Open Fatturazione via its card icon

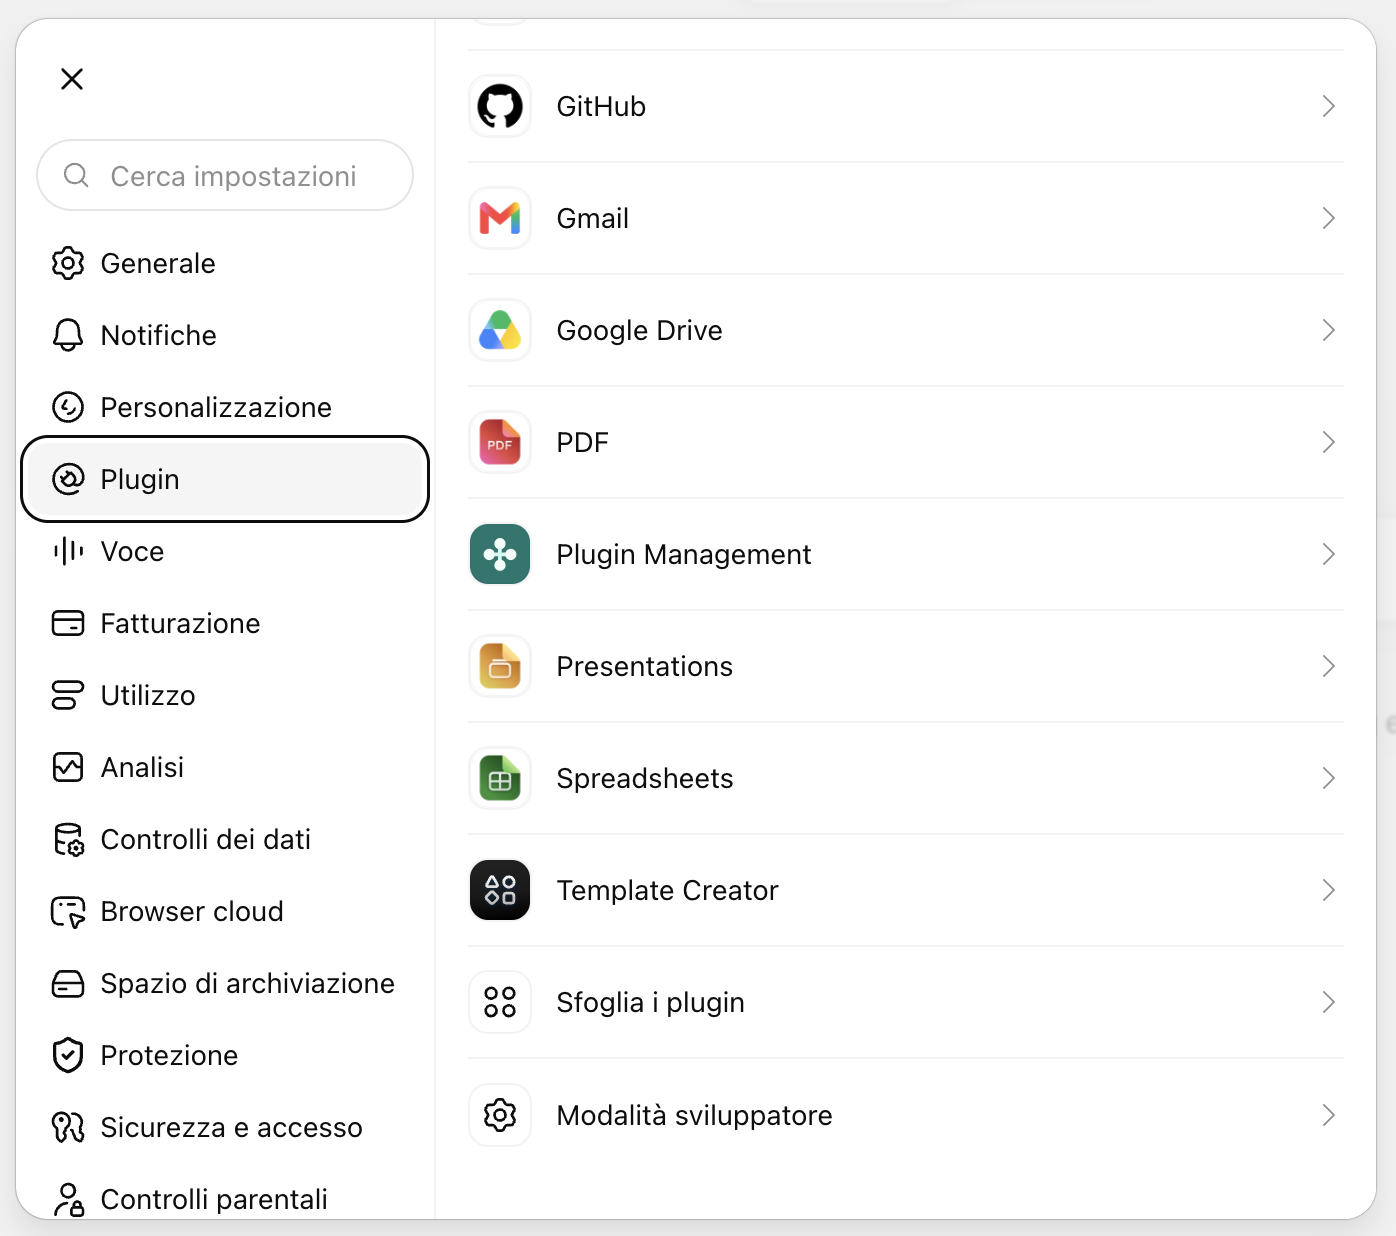coord(68,623)
